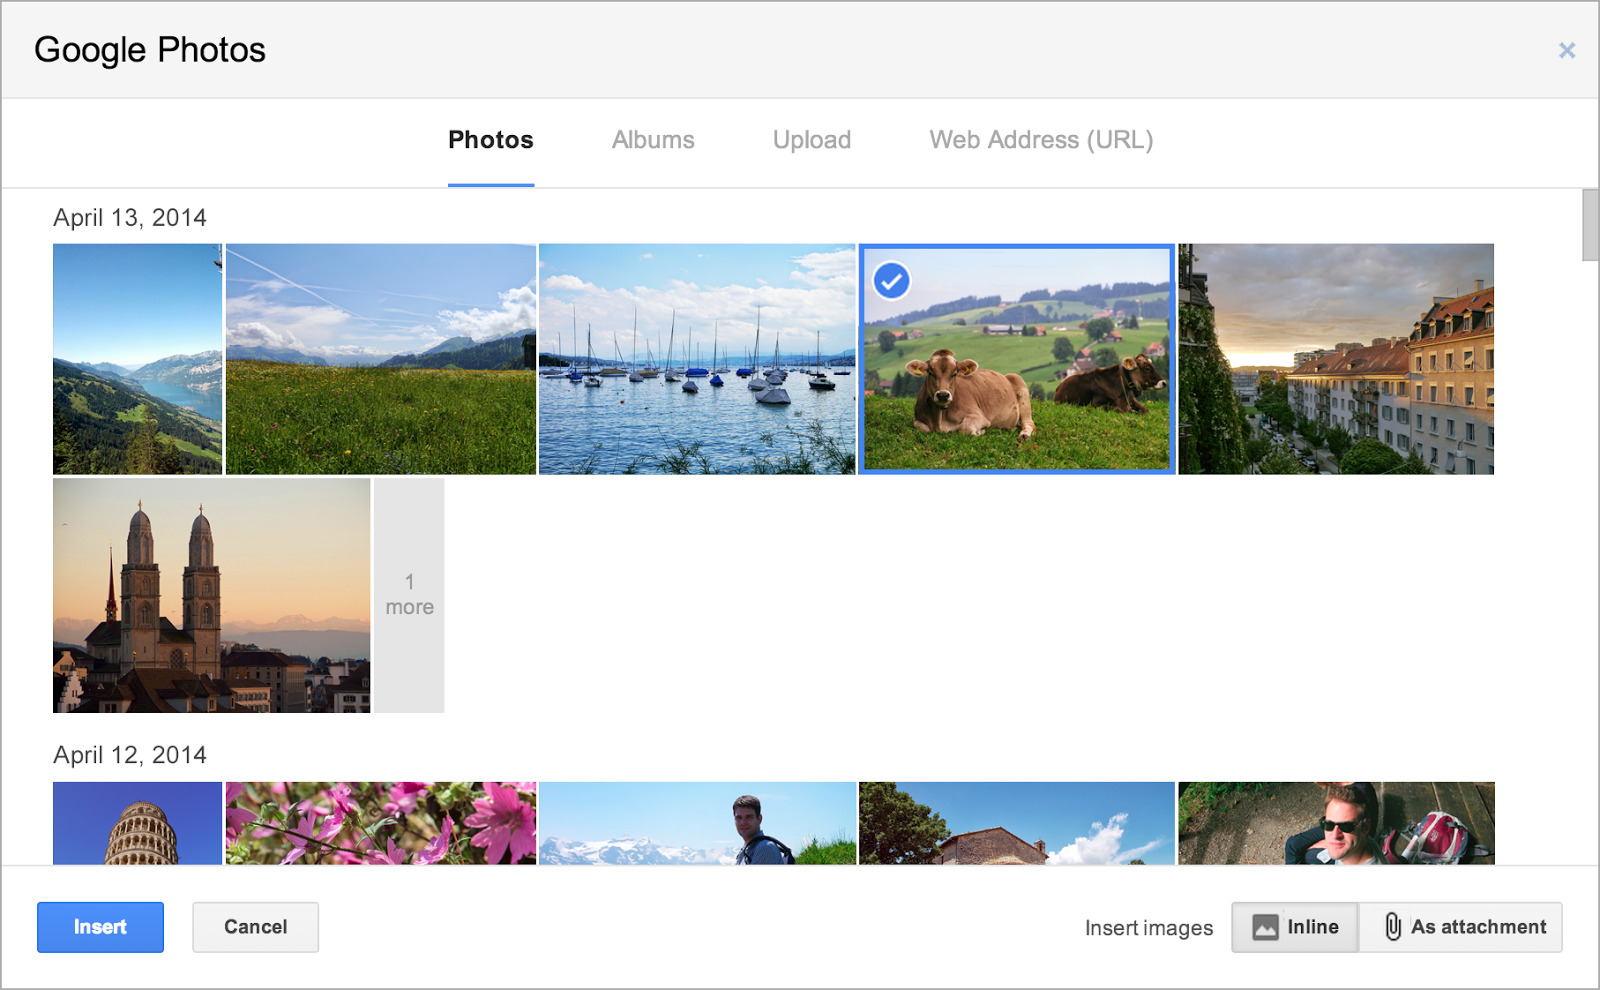Click the Insert button

100,927
